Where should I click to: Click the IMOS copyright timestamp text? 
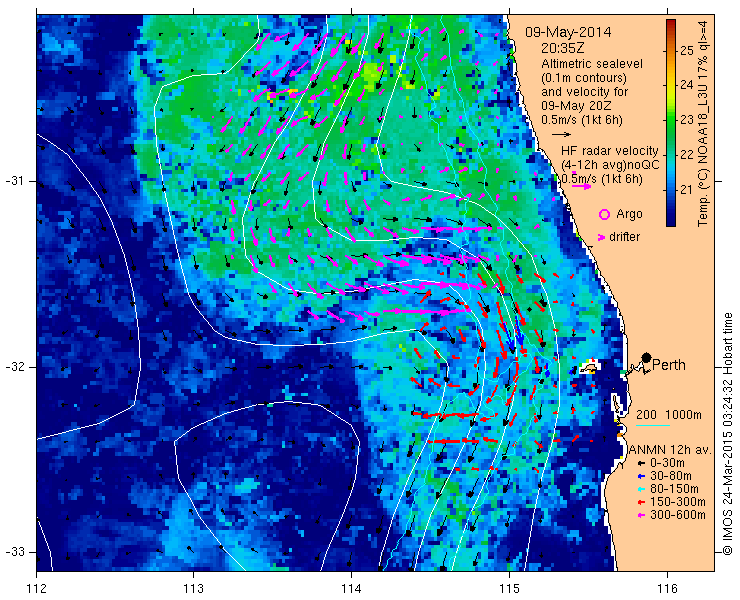(727, 433)
